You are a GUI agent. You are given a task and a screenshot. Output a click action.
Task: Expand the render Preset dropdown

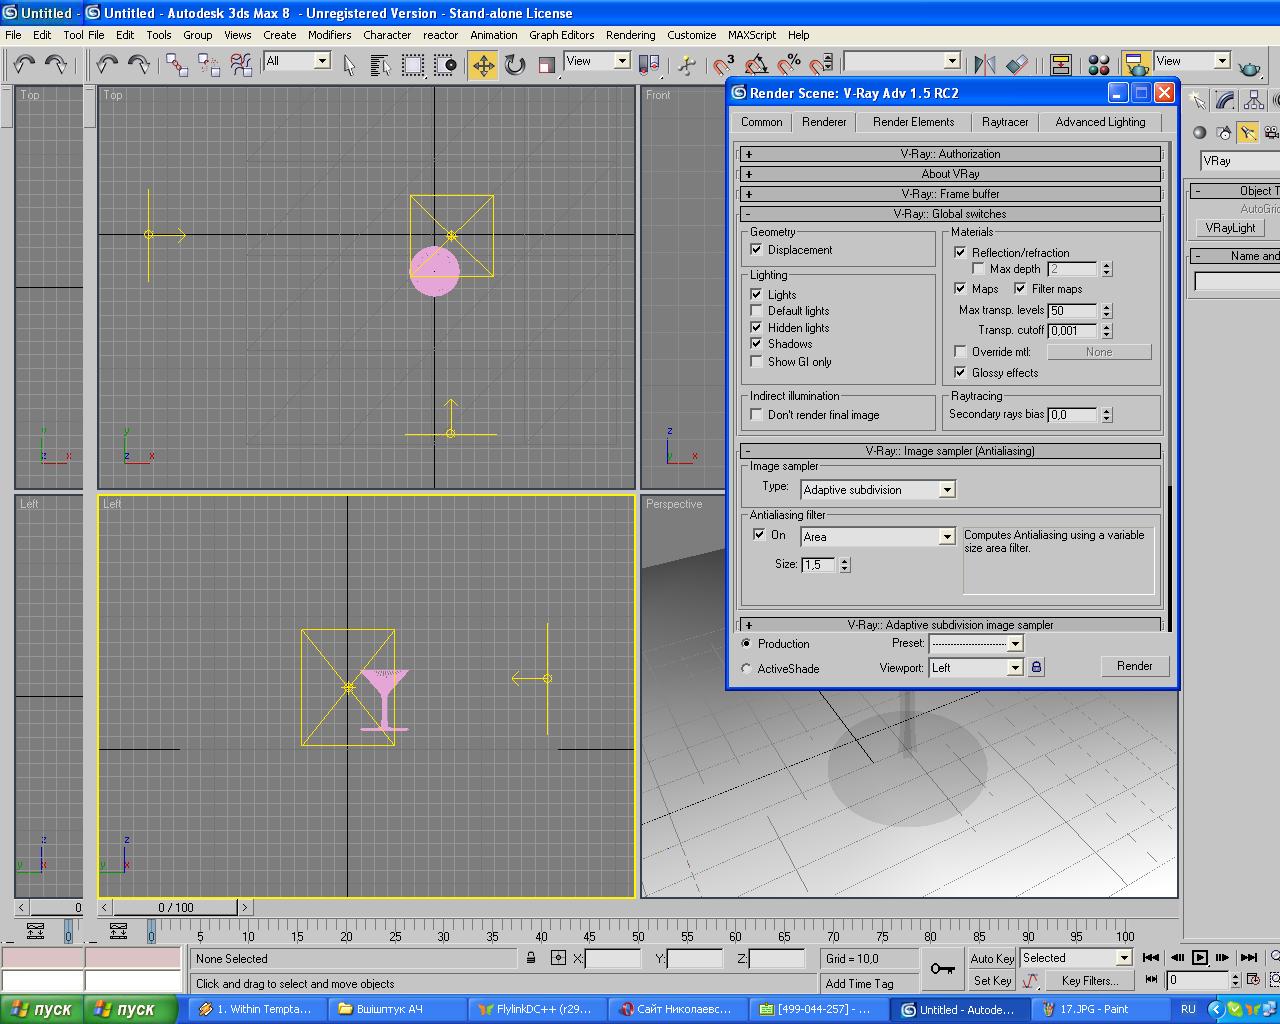click(976, 643)
